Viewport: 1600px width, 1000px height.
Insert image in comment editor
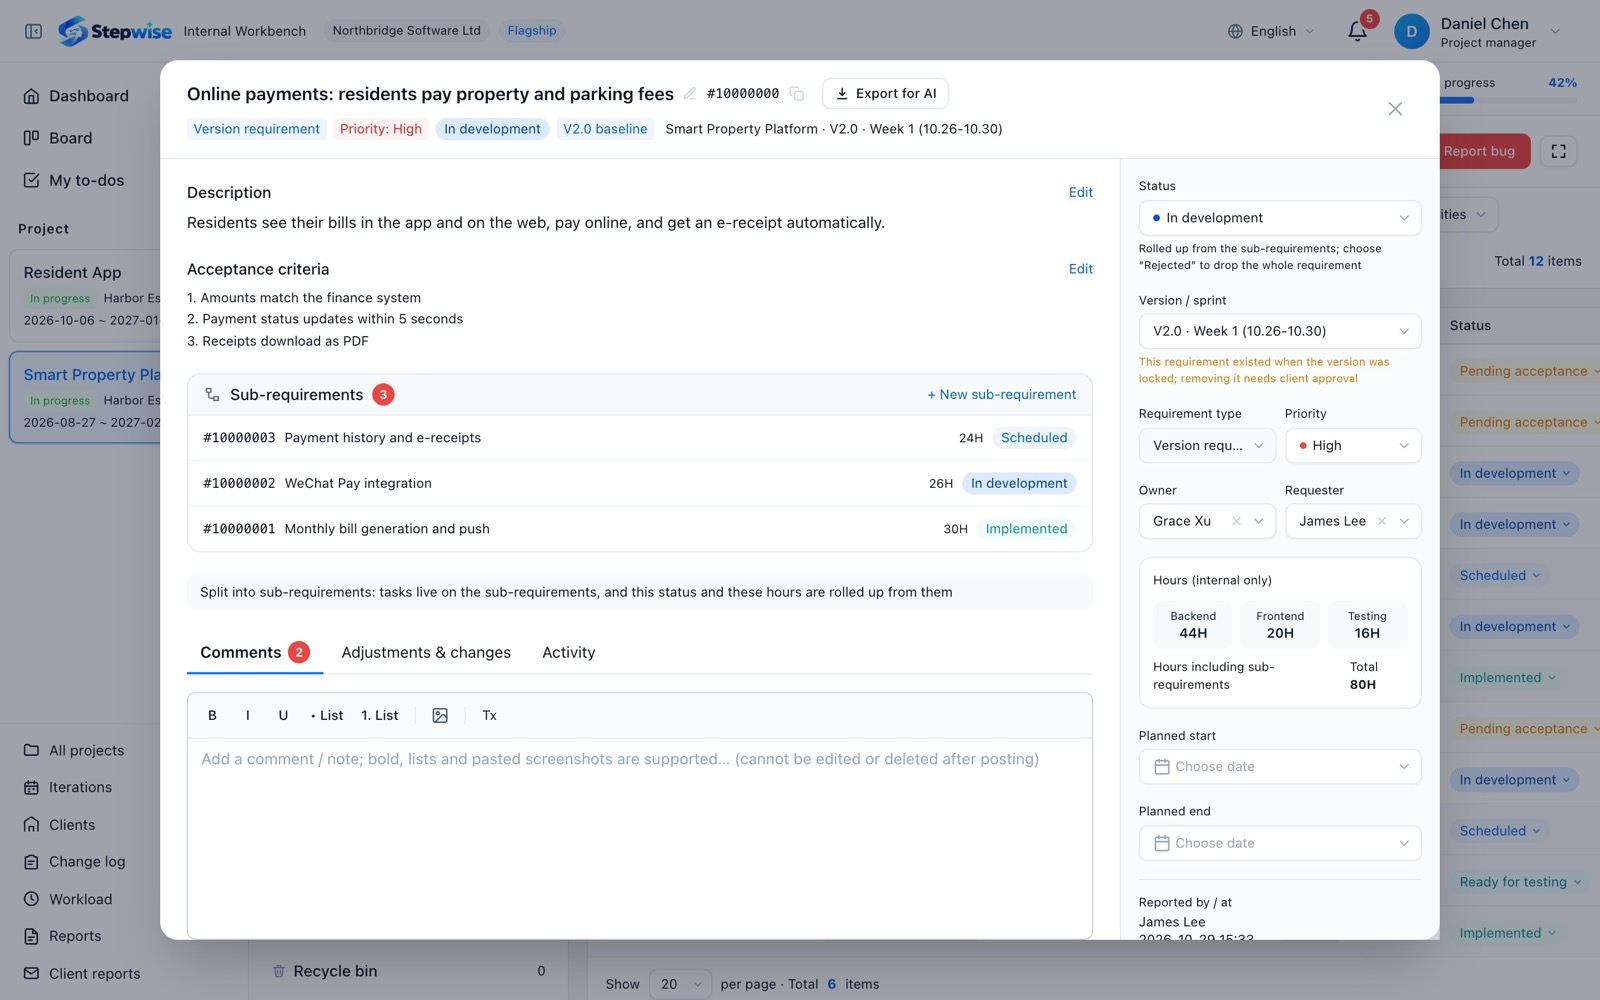pos(440,715)
